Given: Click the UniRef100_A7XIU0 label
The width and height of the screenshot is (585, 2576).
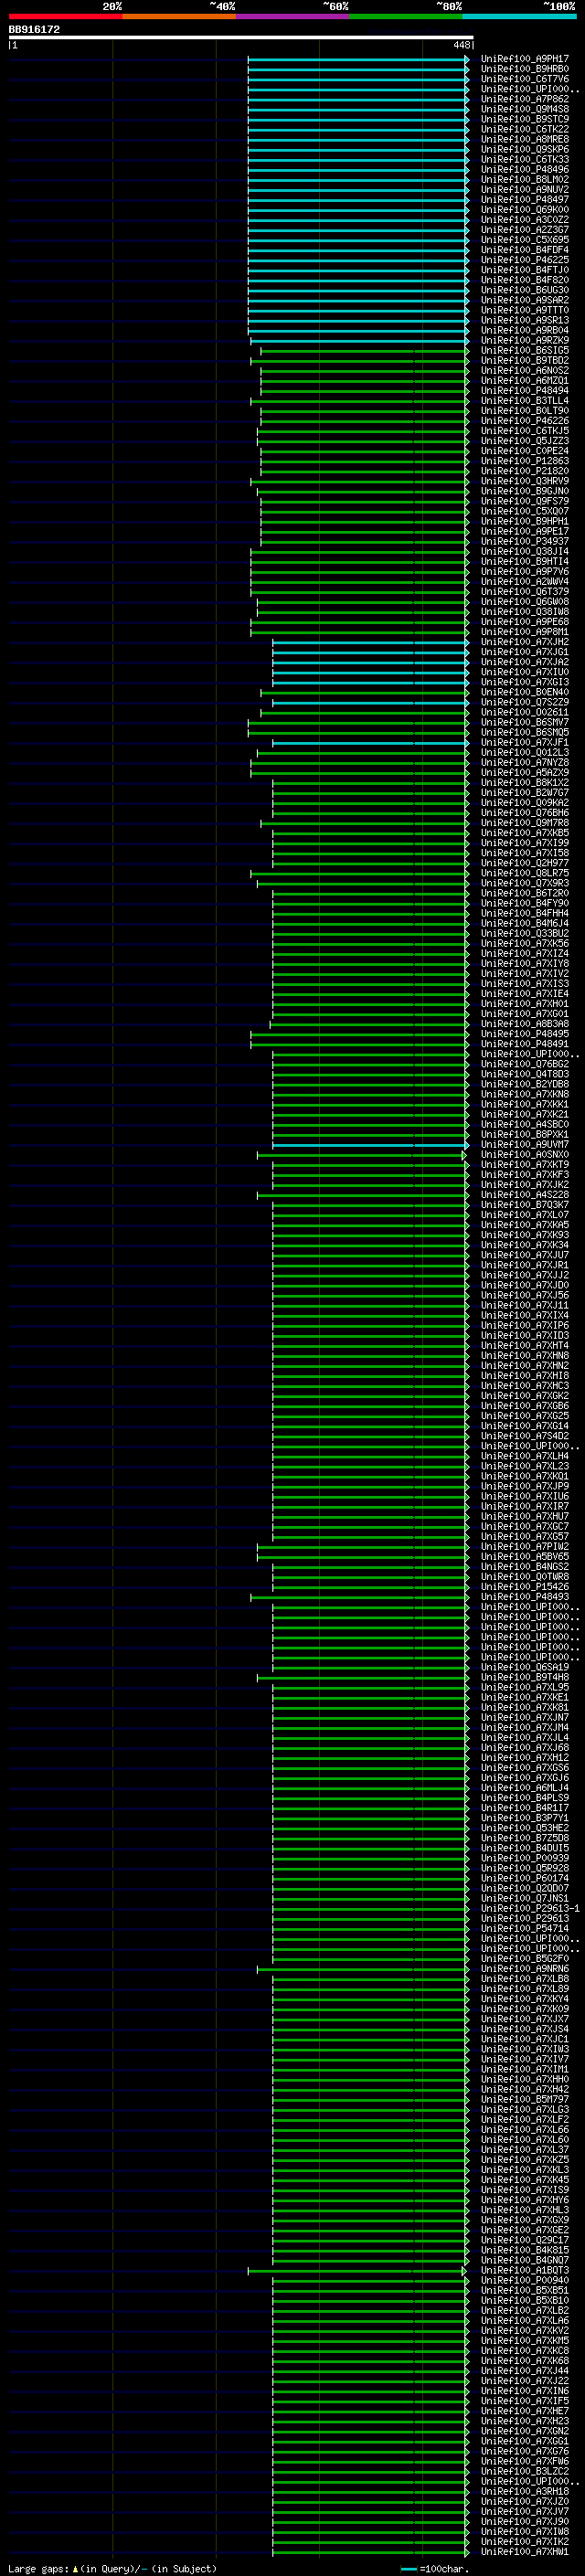Looking at the screenshot, I should (525, 672).
